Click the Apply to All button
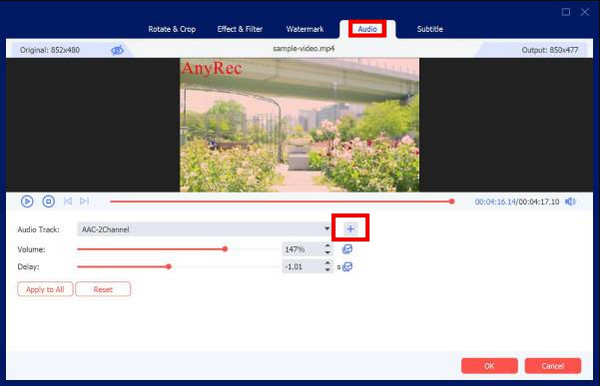 tap(45, 289)
